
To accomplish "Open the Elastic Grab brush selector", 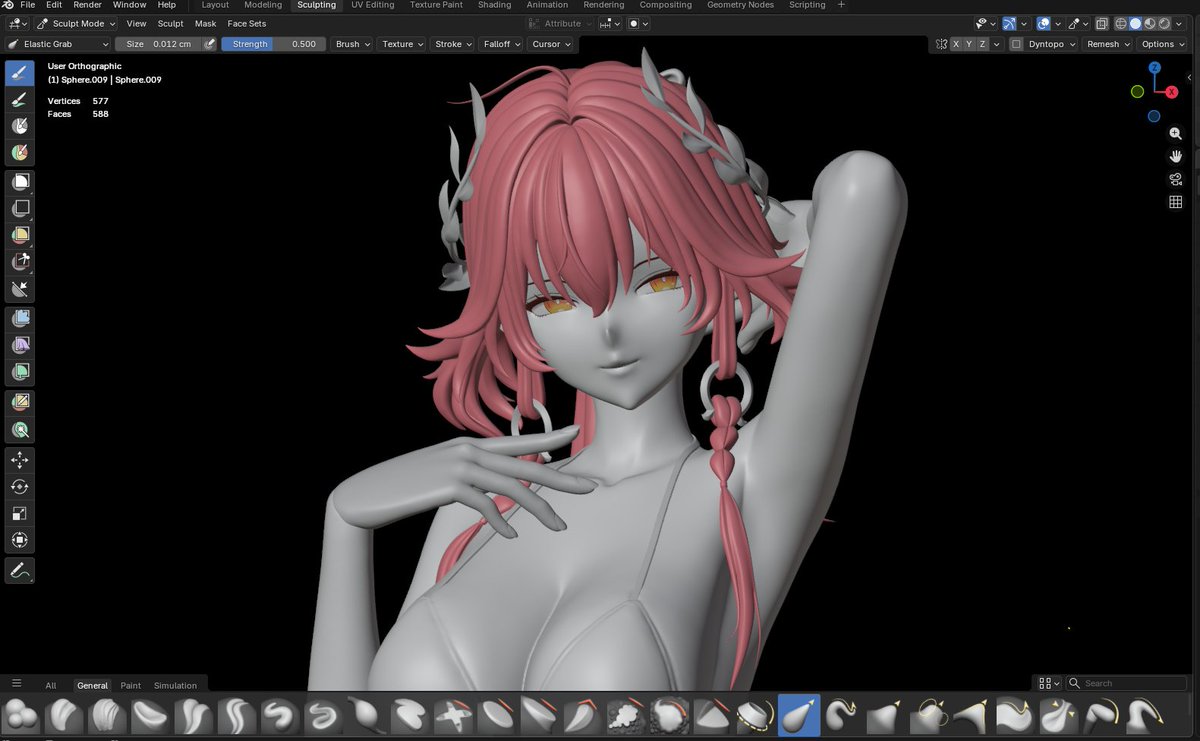I will pyautogui.click(x=58, y=44).
